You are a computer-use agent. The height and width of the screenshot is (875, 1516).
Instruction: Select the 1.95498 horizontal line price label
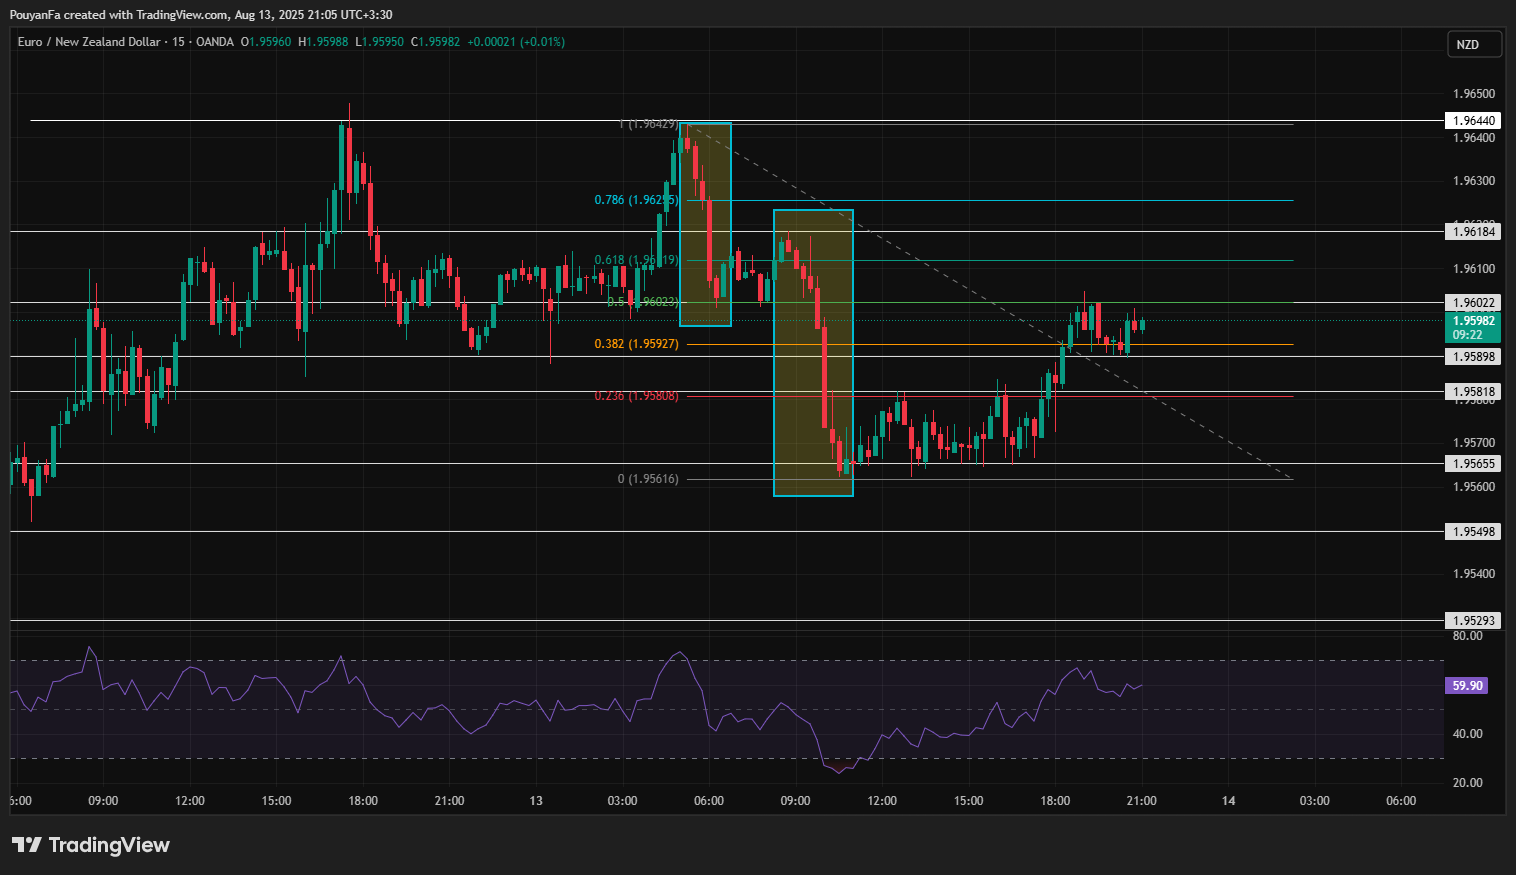coord(1474,532)
